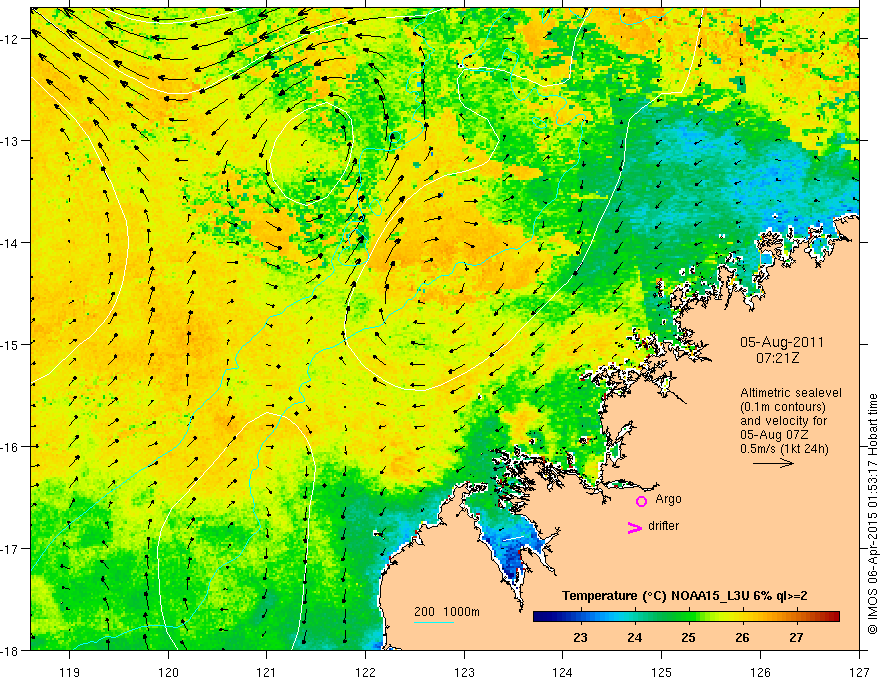
Task: Click longitude axis label '126'
Action: point(760,672)
